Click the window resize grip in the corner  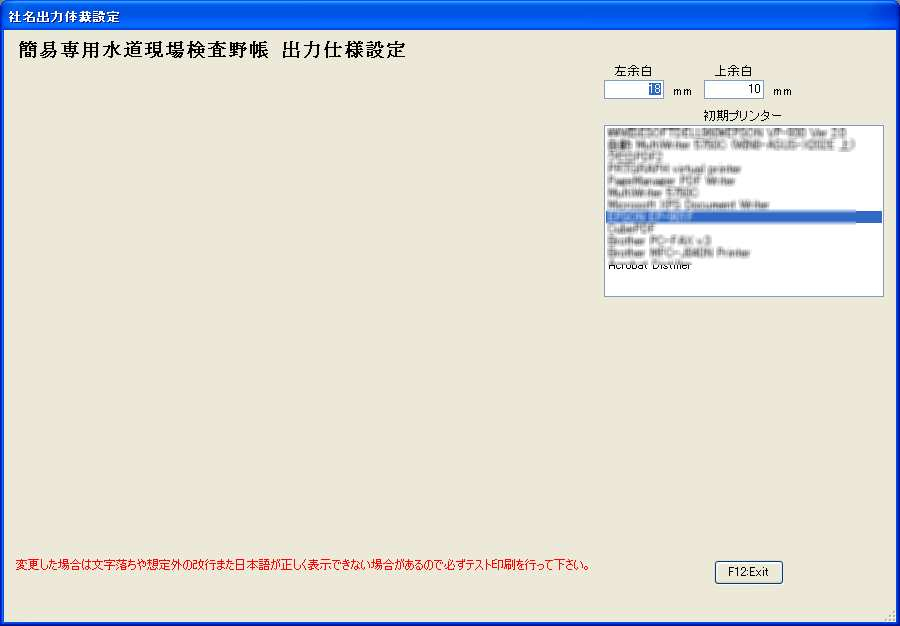(x=890, y=616)
